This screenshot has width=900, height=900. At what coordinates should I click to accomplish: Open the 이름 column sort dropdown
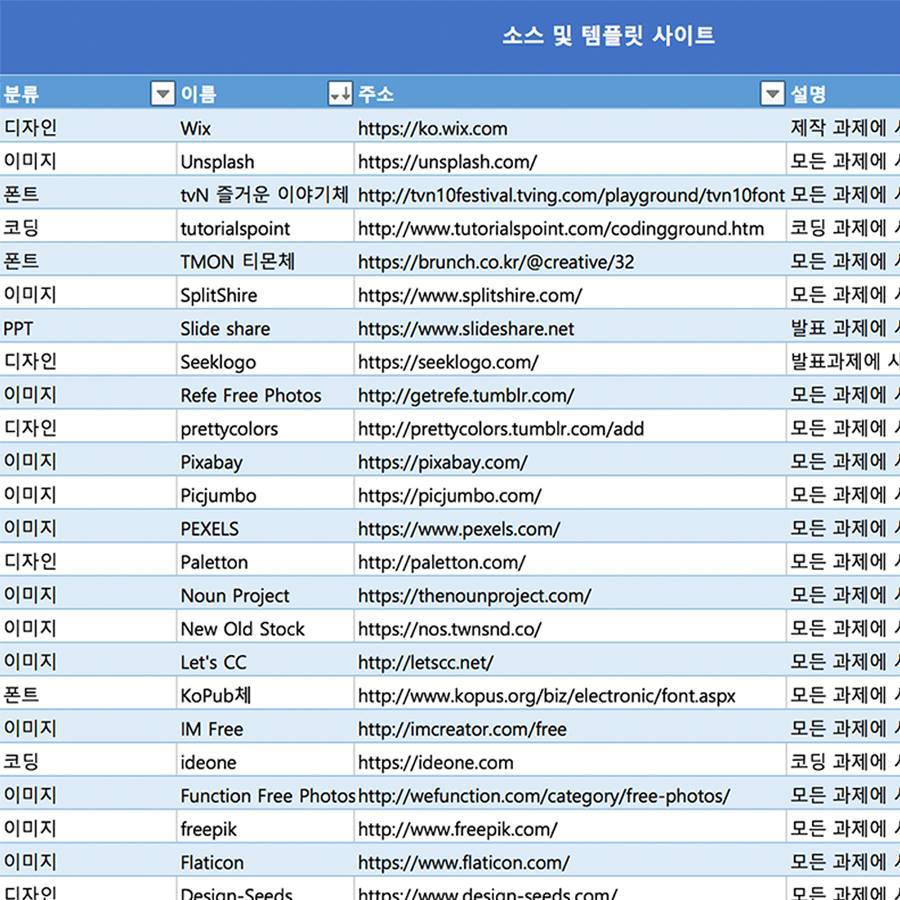point(340,93)
